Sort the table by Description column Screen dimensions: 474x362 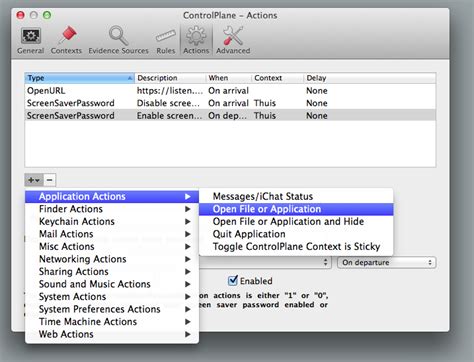tap(170, 78)
